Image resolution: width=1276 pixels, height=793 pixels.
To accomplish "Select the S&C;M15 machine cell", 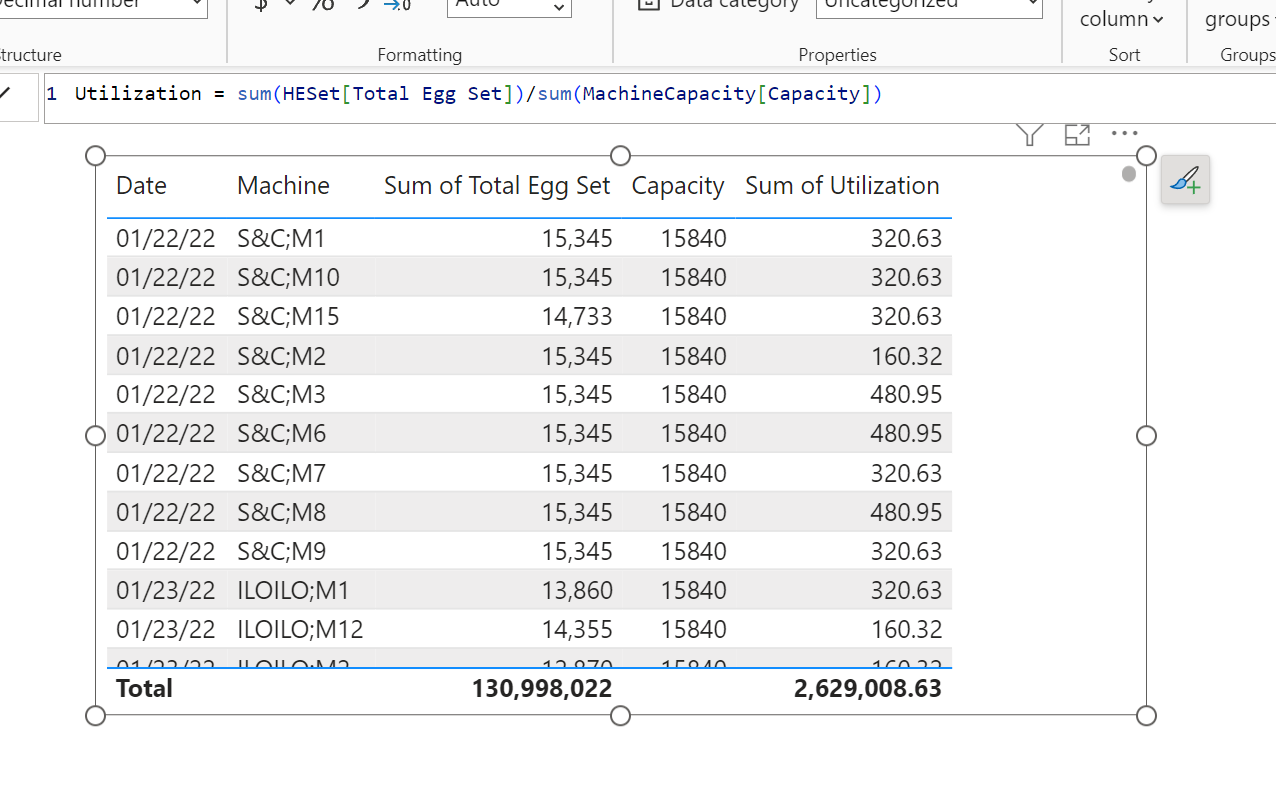I will coord(288,316).
